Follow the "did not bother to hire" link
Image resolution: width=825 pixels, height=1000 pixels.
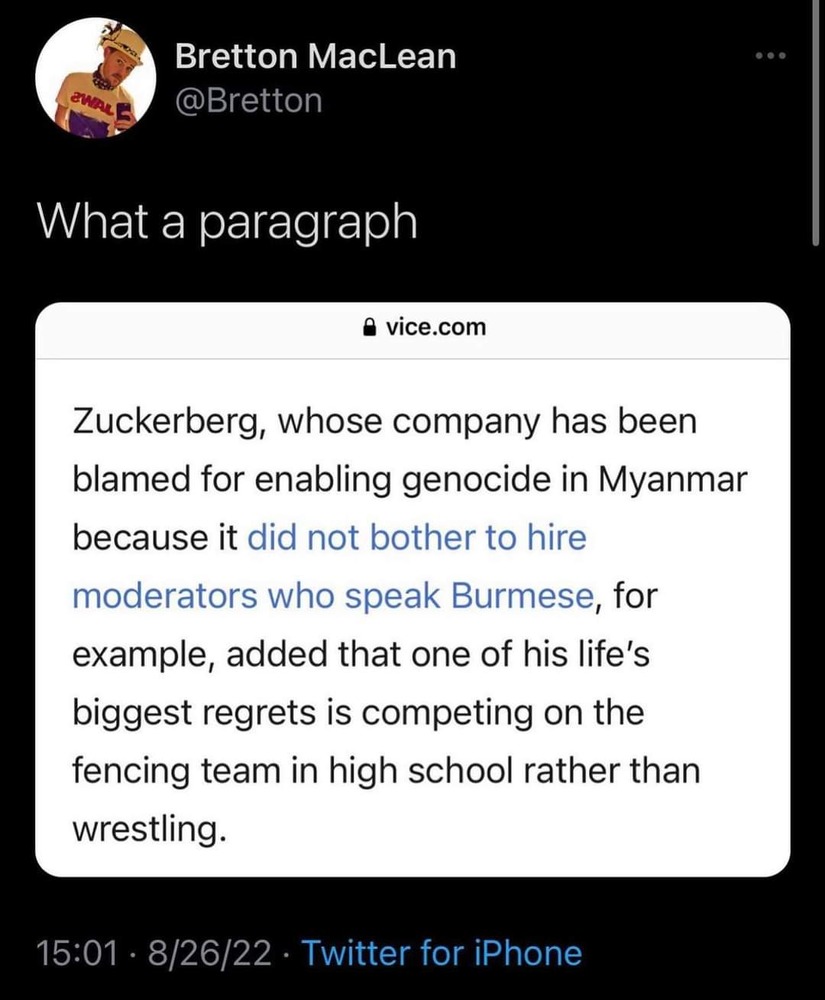(416, 538)
